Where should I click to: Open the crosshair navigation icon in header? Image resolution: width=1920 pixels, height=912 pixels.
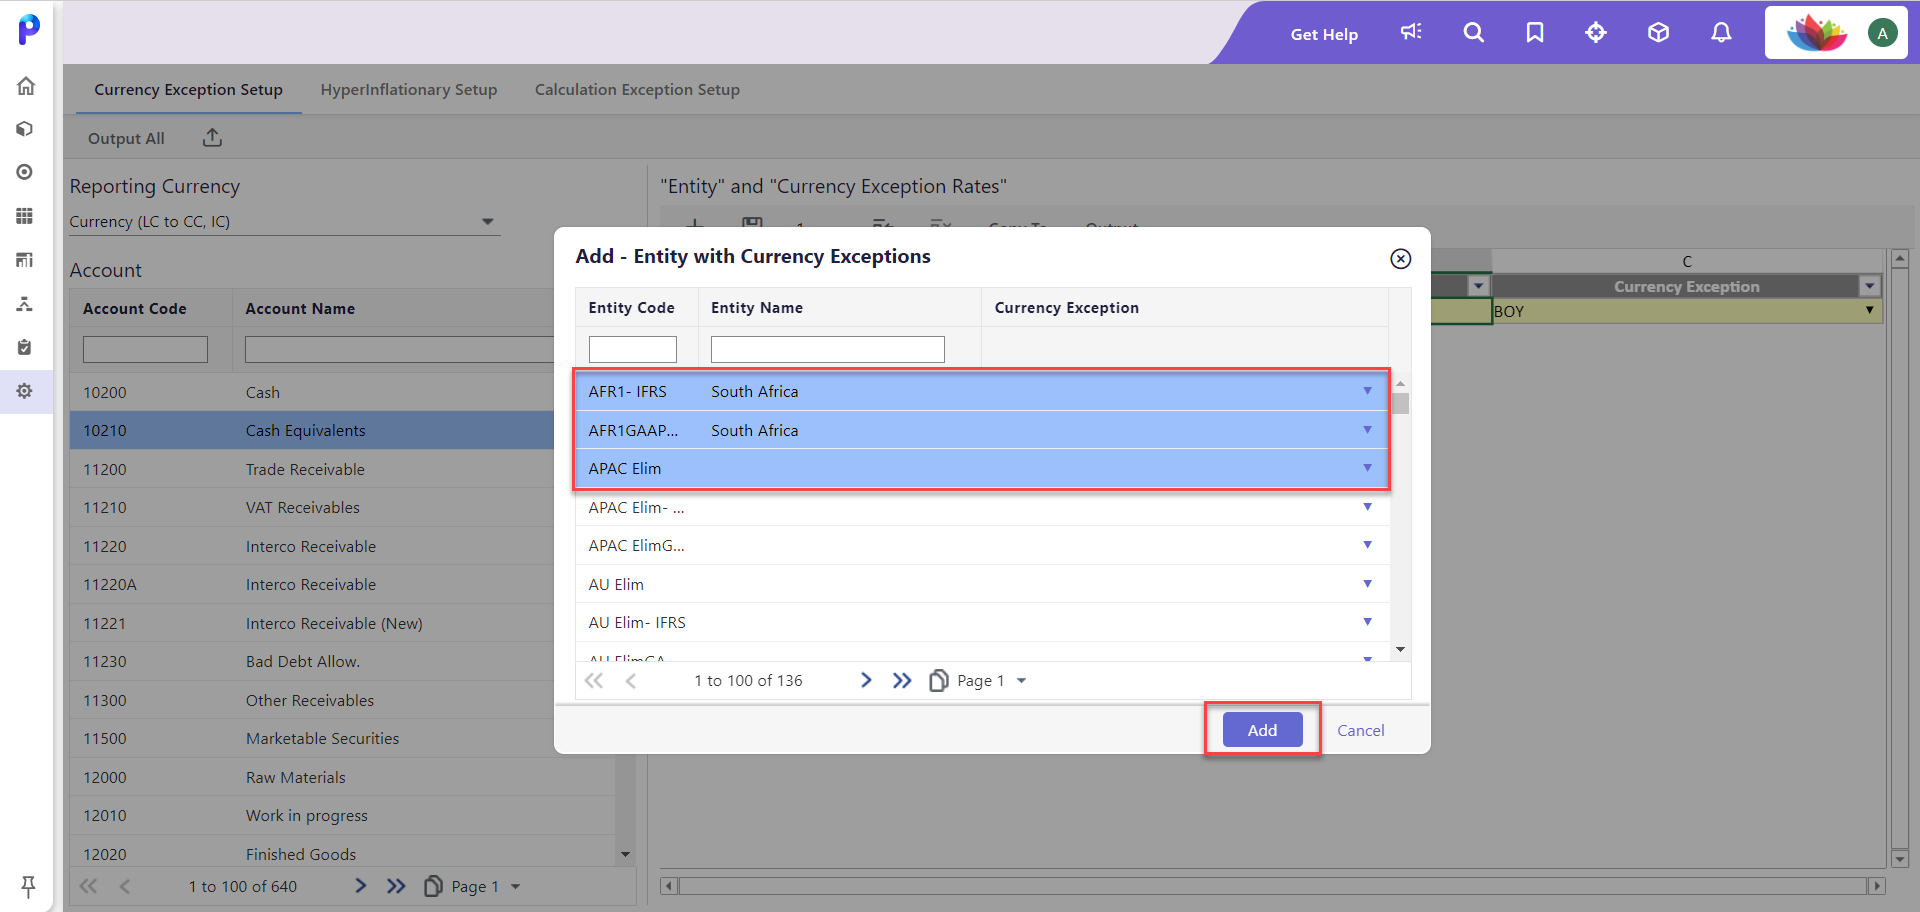[x=1596, y=32]
